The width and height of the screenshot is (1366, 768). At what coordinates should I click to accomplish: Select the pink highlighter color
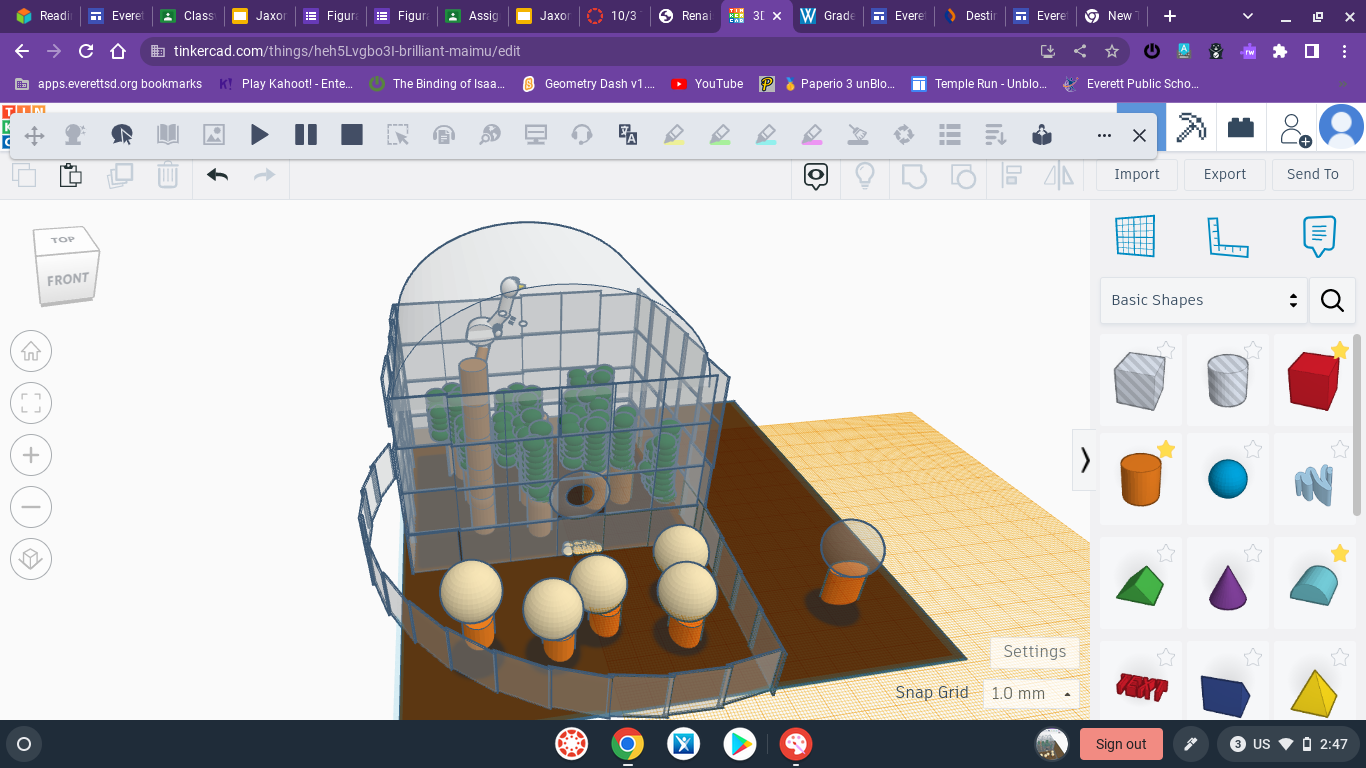pos(812,133)
